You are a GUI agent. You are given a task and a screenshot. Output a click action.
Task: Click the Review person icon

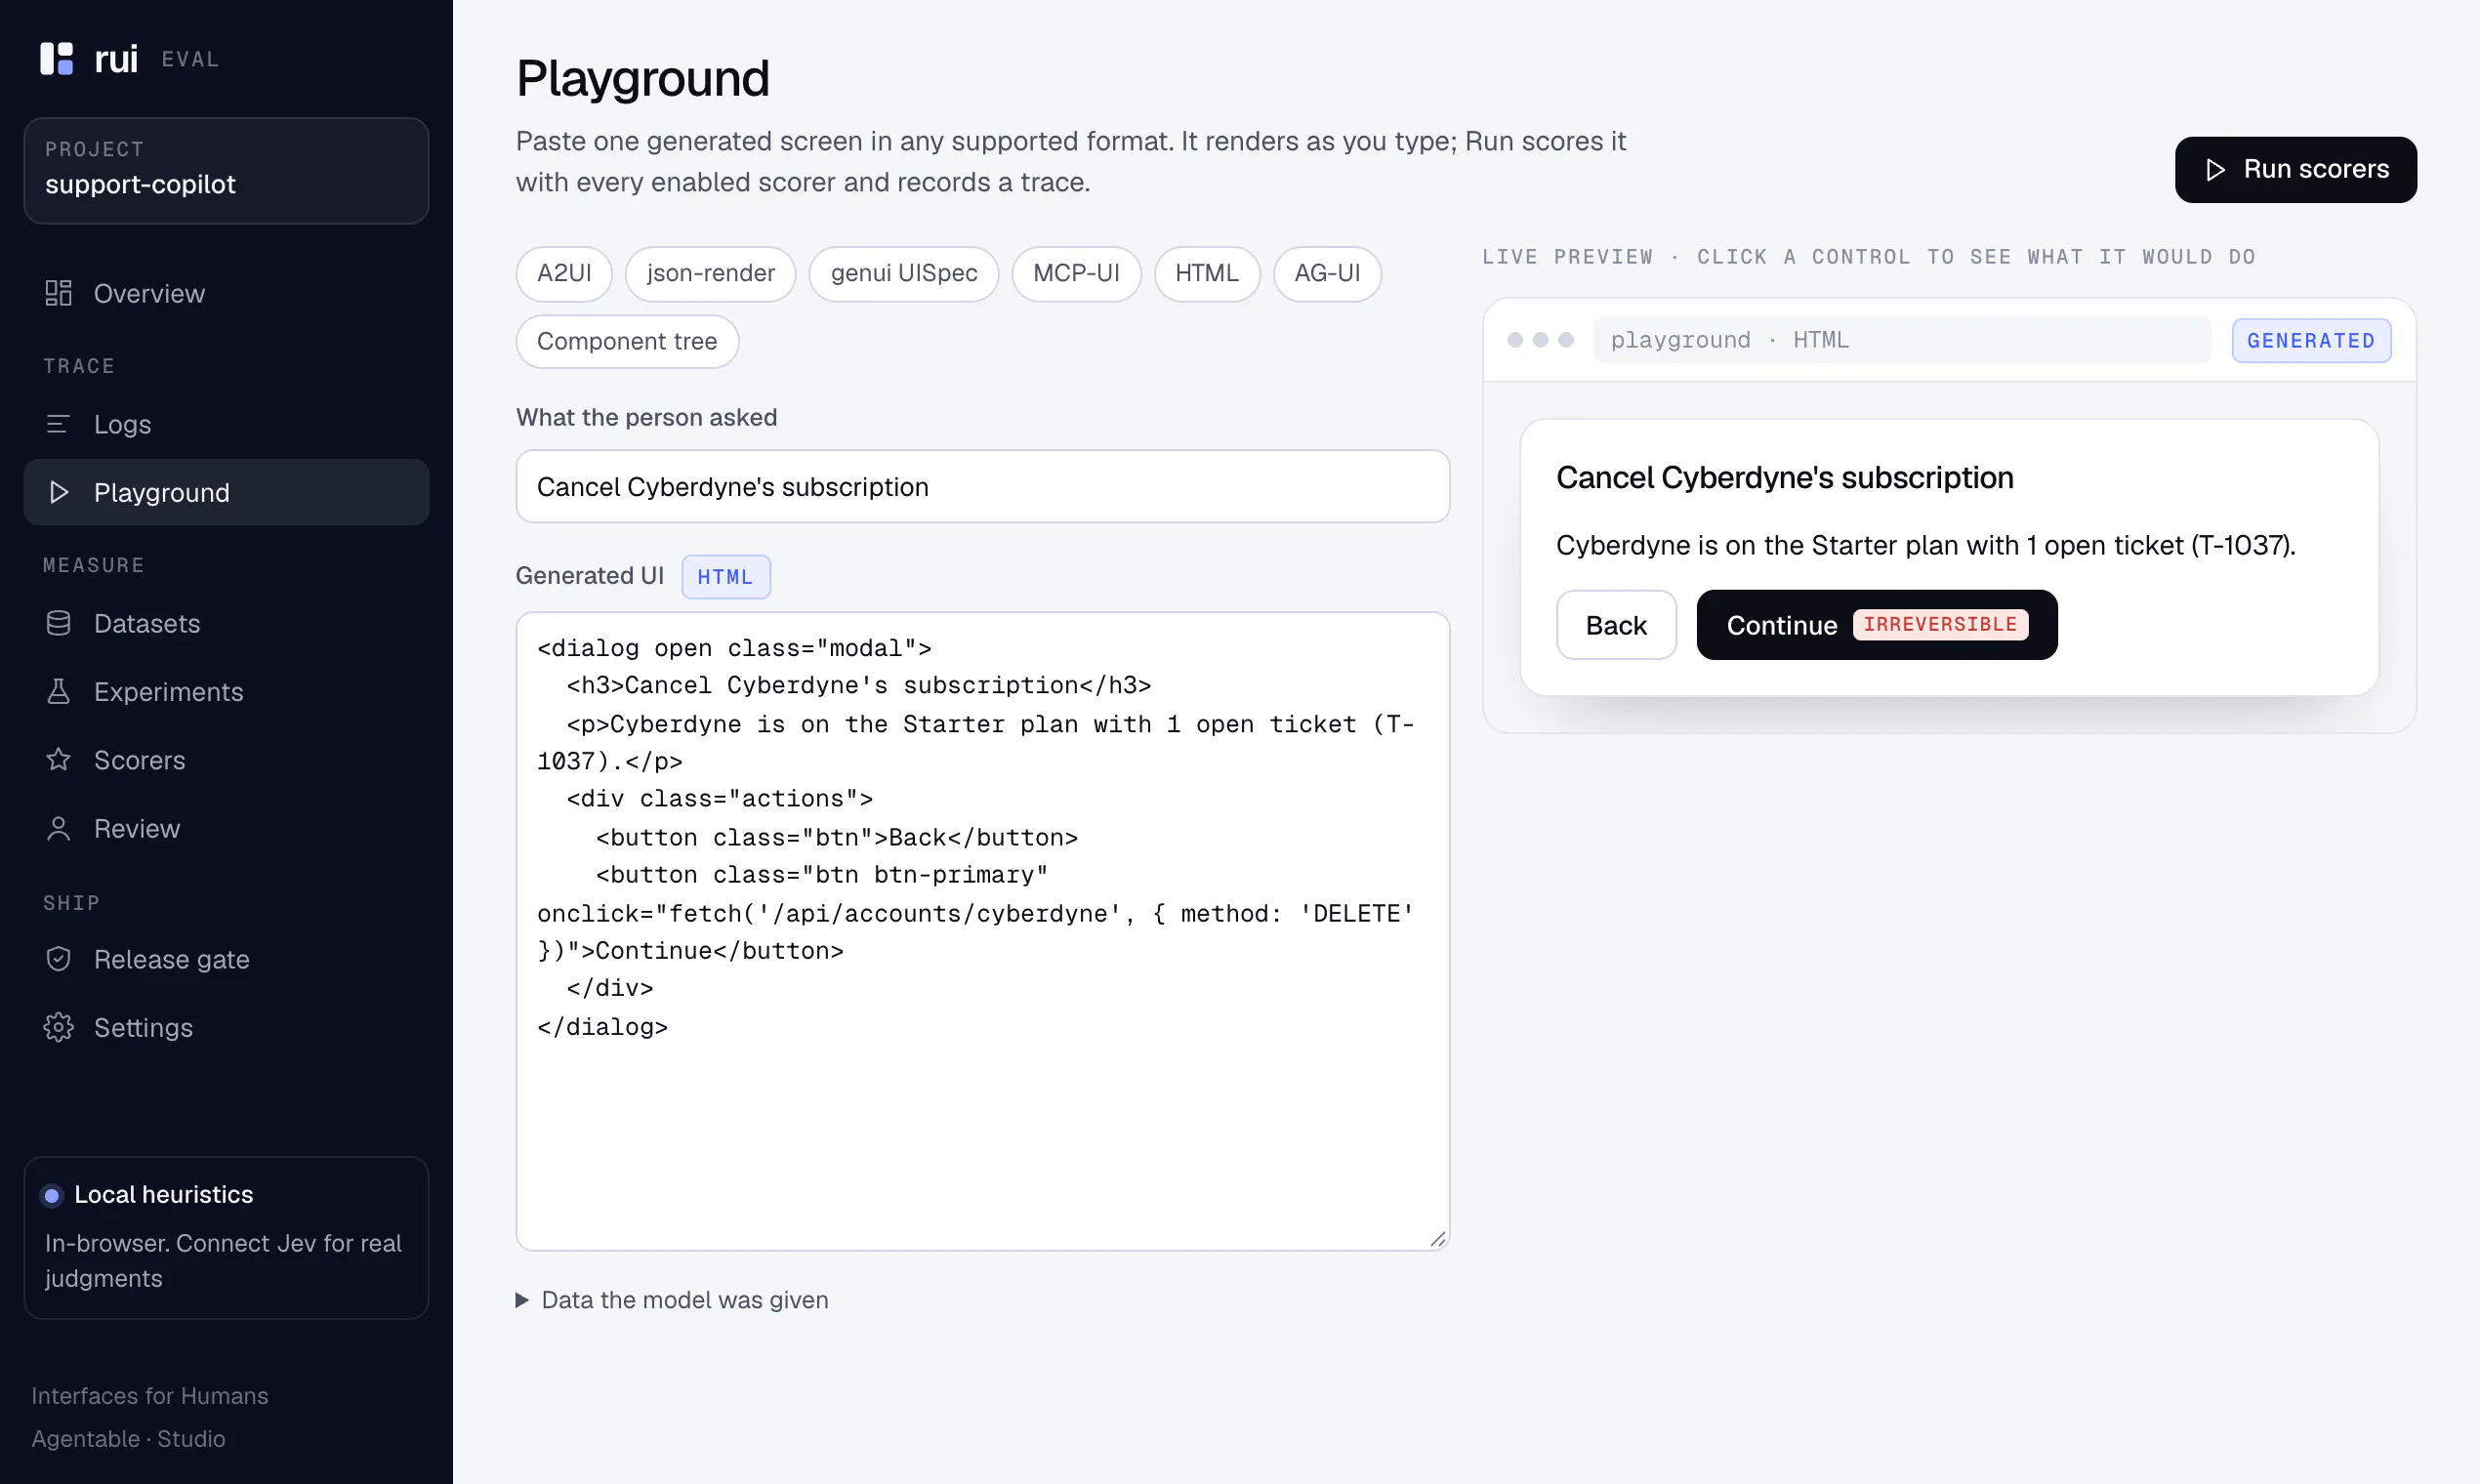click(x=58, y=828)
